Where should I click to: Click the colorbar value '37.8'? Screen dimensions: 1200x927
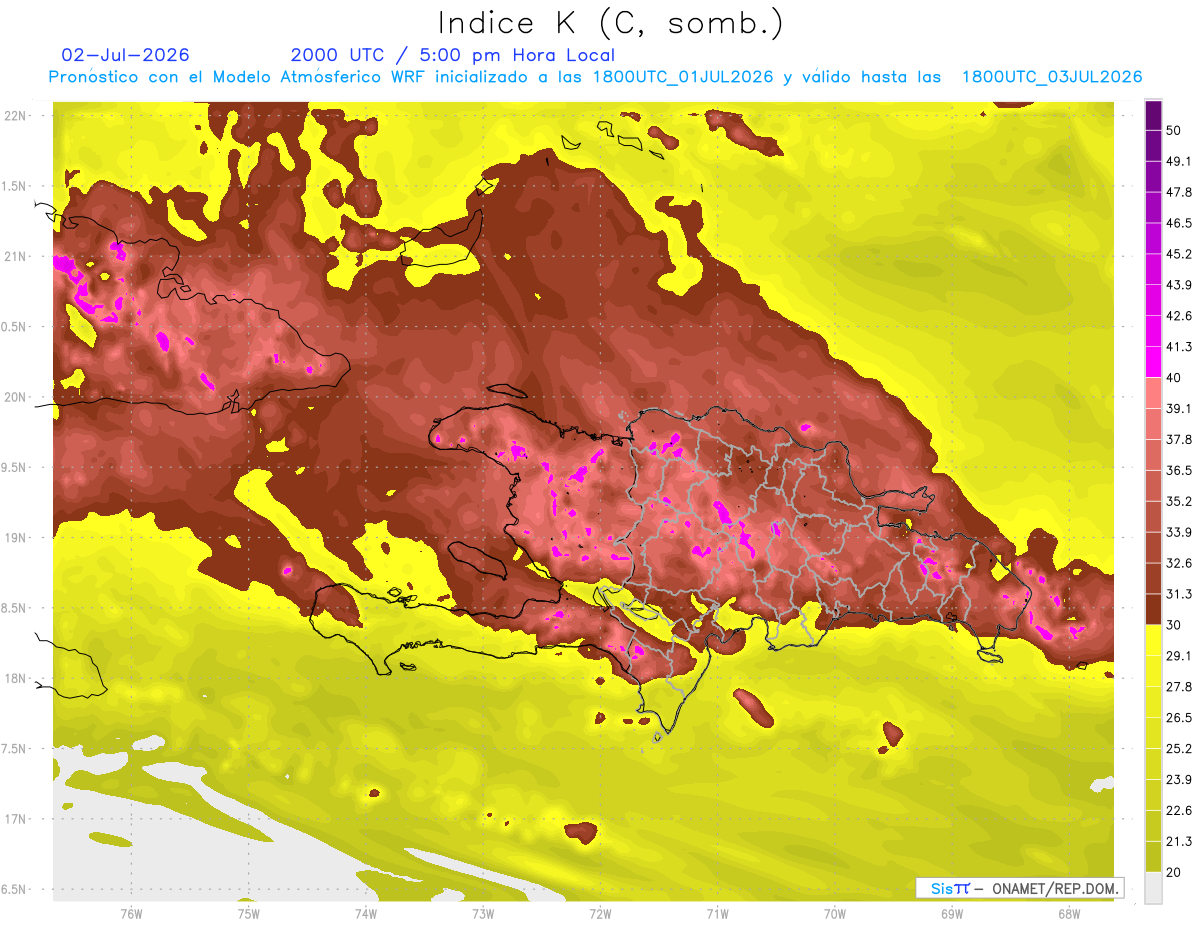(x=1178, y=440)
